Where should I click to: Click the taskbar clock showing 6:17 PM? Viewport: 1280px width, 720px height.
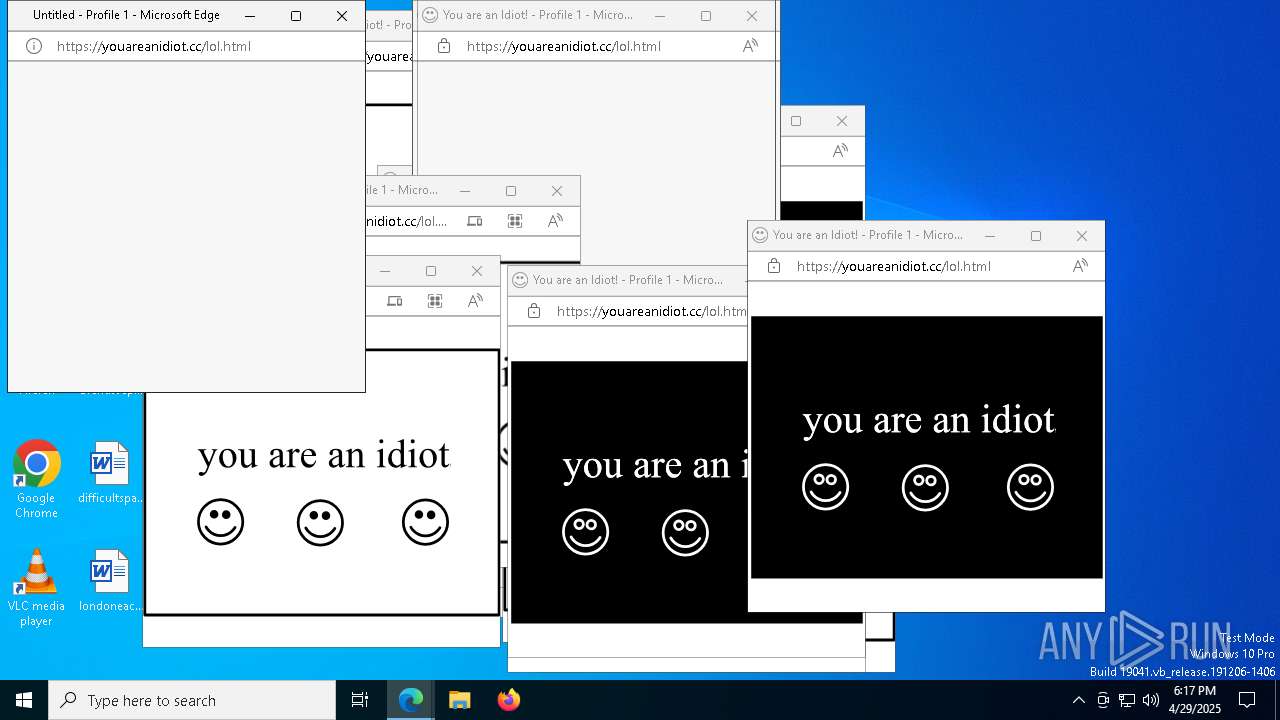pos(1195,700)
